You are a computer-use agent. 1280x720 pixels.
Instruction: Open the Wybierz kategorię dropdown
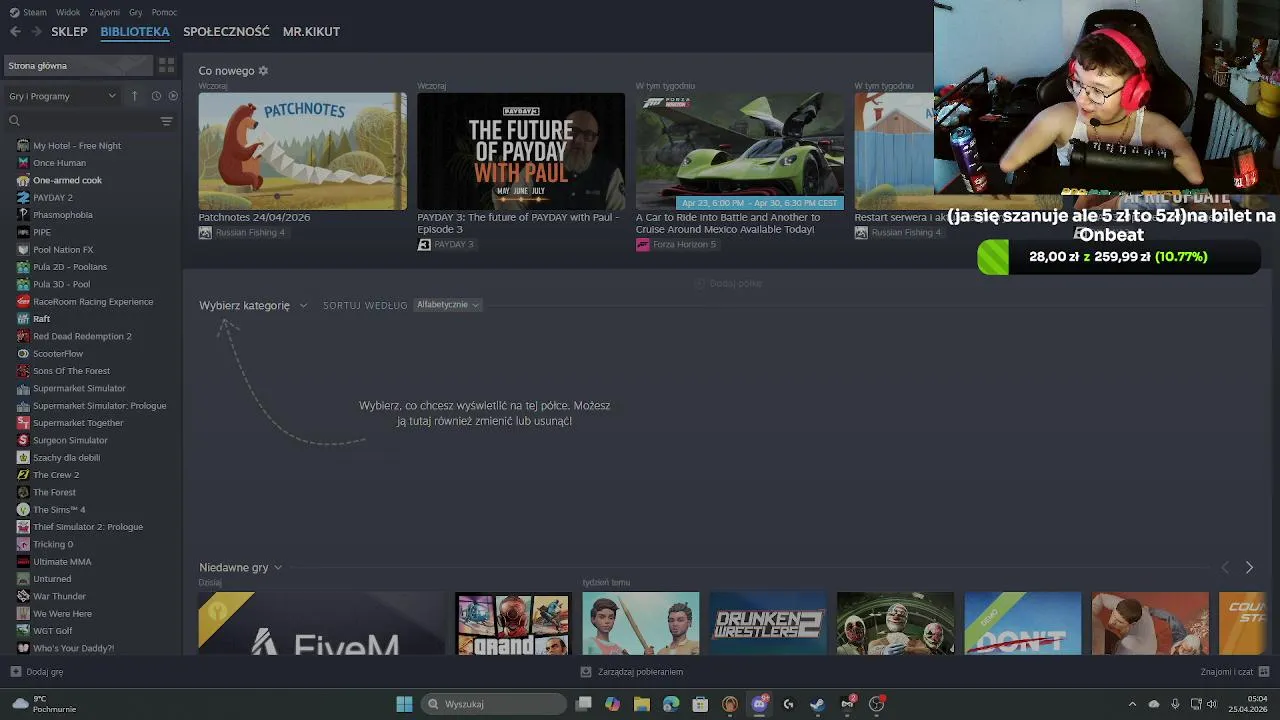coord(253,305)
